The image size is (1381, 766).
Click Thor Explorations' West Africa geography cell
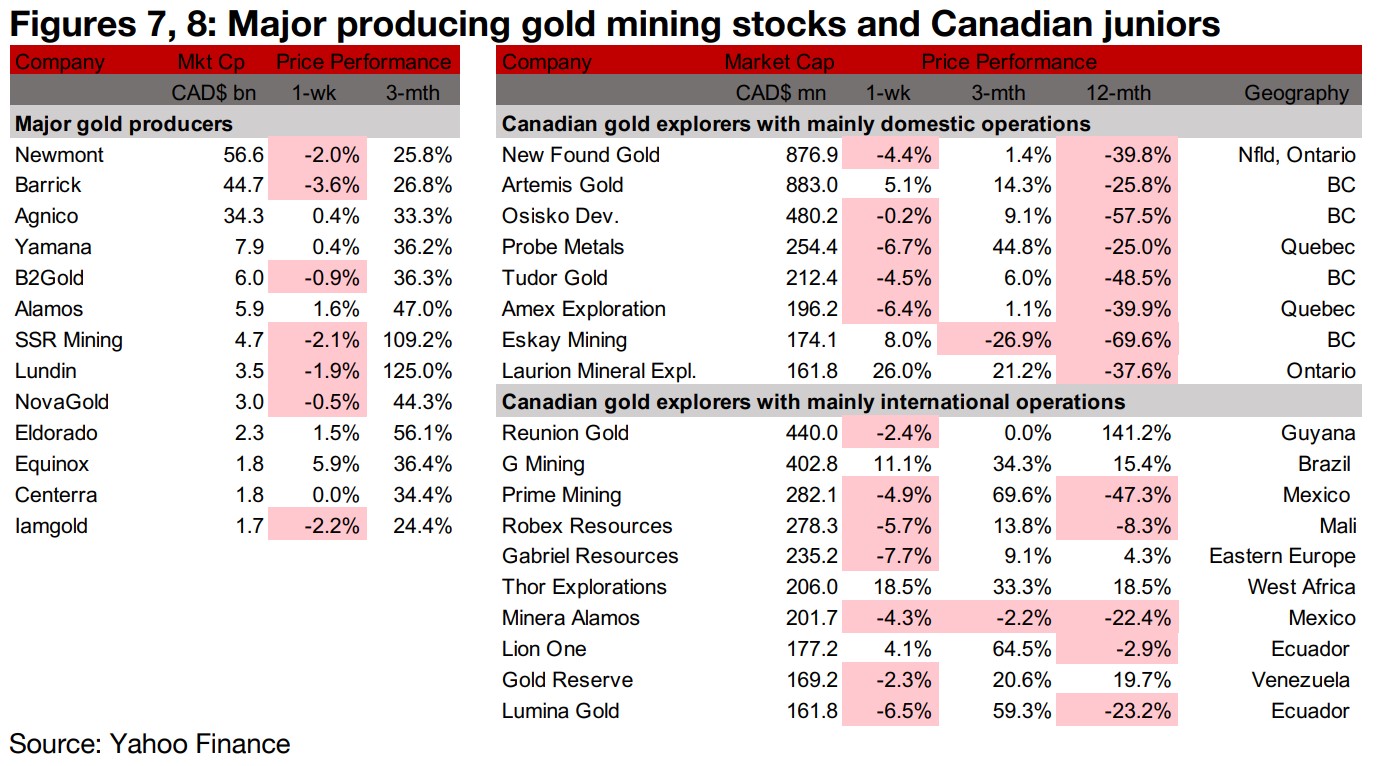click(1301, 588)
